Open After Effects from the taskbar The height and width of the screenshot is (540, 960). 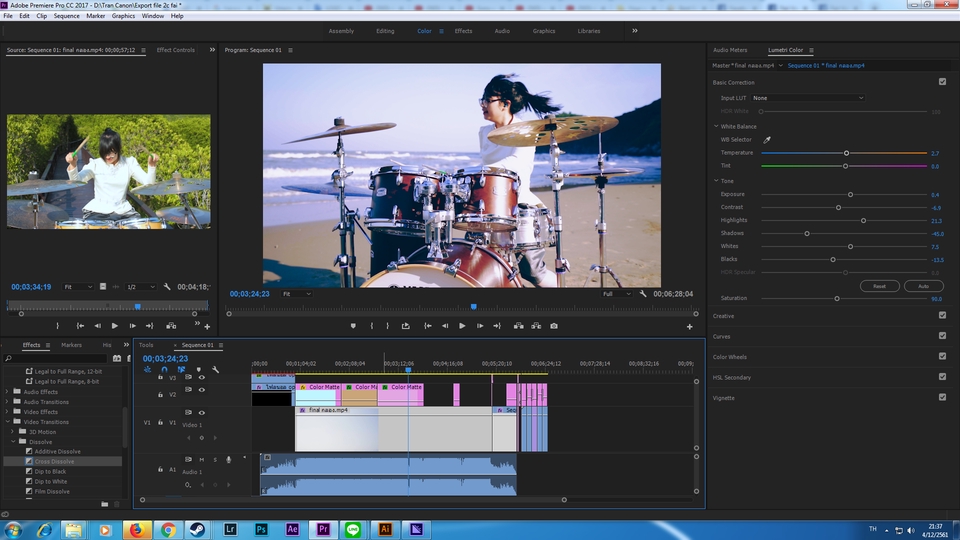pos(292,530)
